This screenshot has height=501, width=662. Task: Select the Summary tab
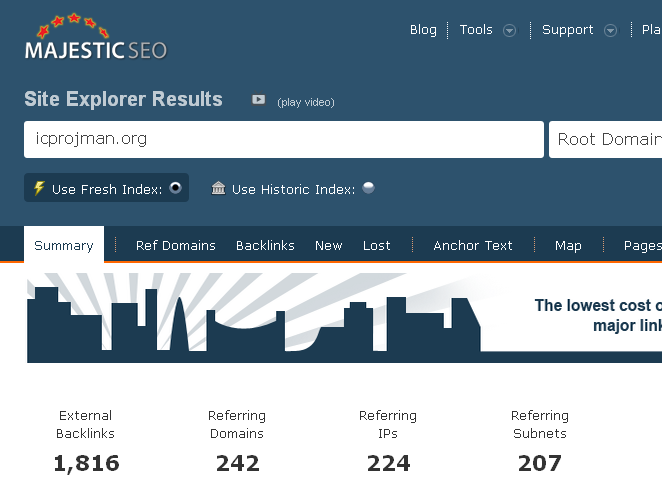64,245
